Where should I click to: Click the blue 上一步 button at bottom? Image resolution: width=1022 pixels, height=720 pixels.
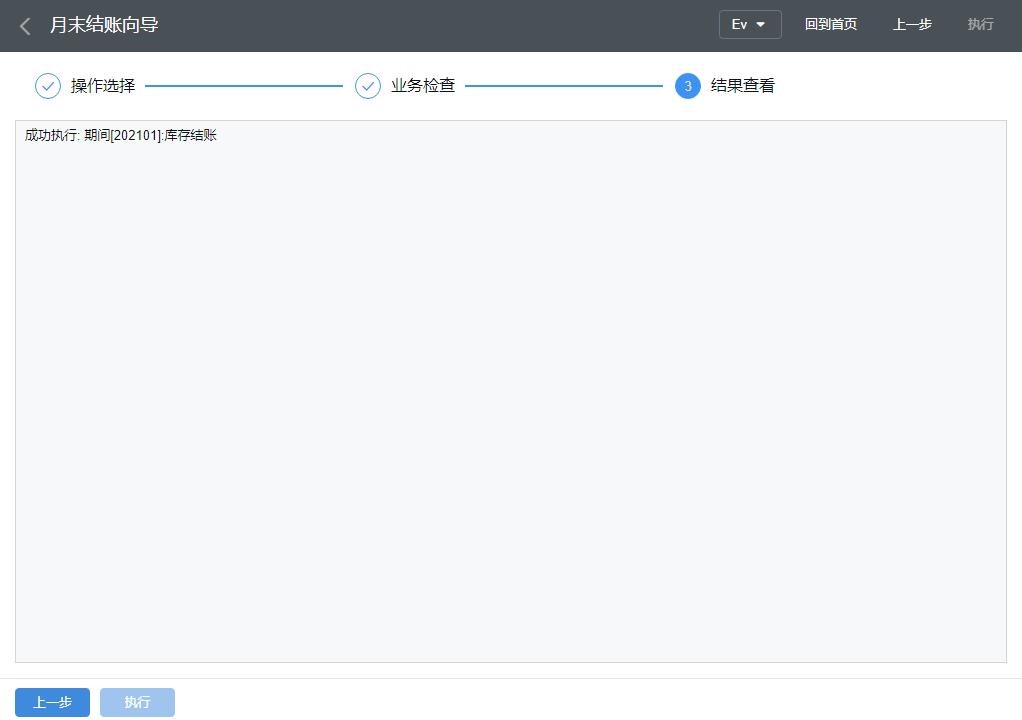[52, 702]
